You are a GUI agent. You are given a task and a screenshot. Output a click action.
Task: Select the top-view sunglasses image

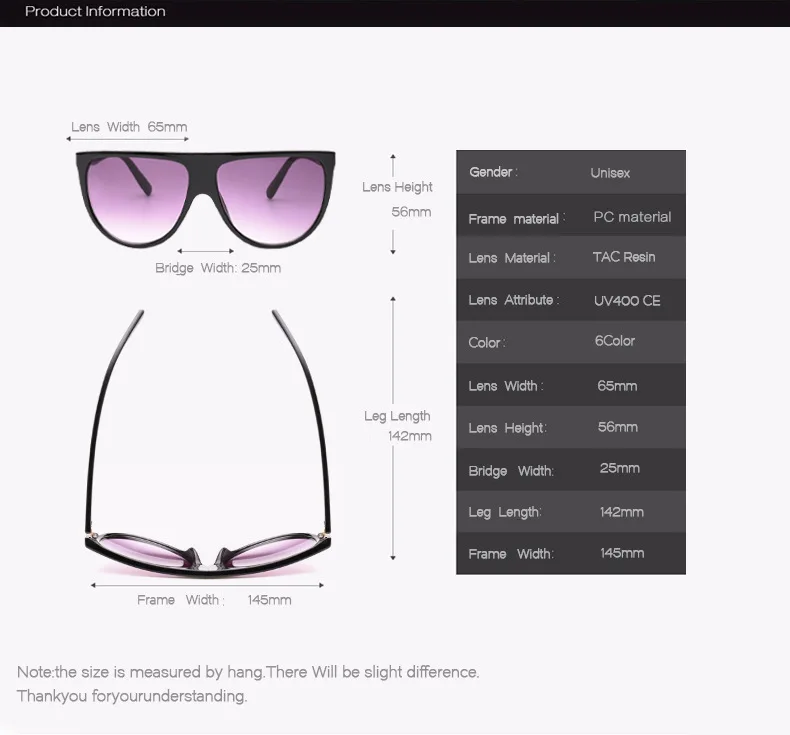[x=208, y=443]
